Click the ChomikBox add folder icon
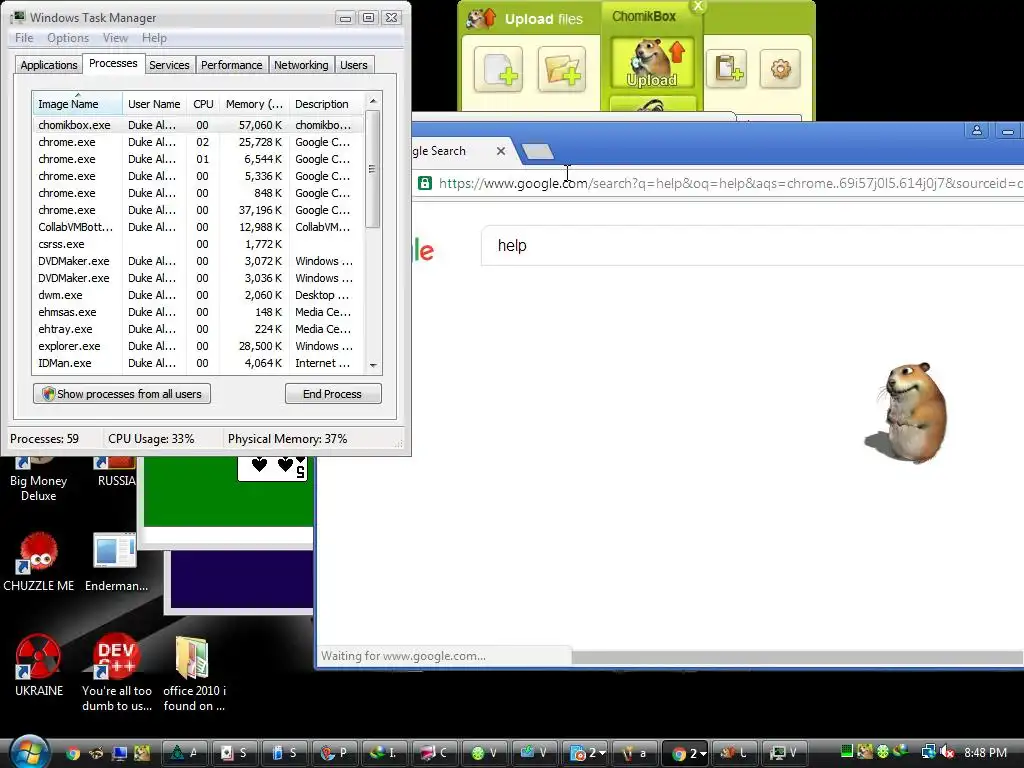Screen dimensions: 1024x768 click(x=562, y=69)
